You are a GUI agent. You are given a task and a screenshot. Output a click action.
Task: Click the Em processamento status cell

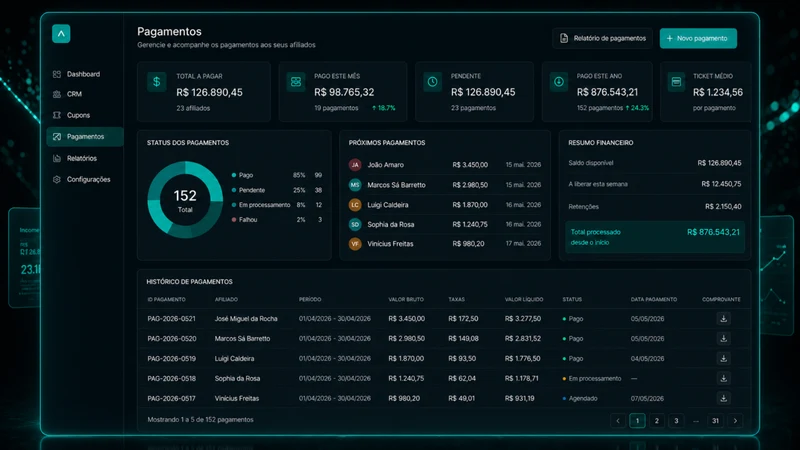pos(592,379)
